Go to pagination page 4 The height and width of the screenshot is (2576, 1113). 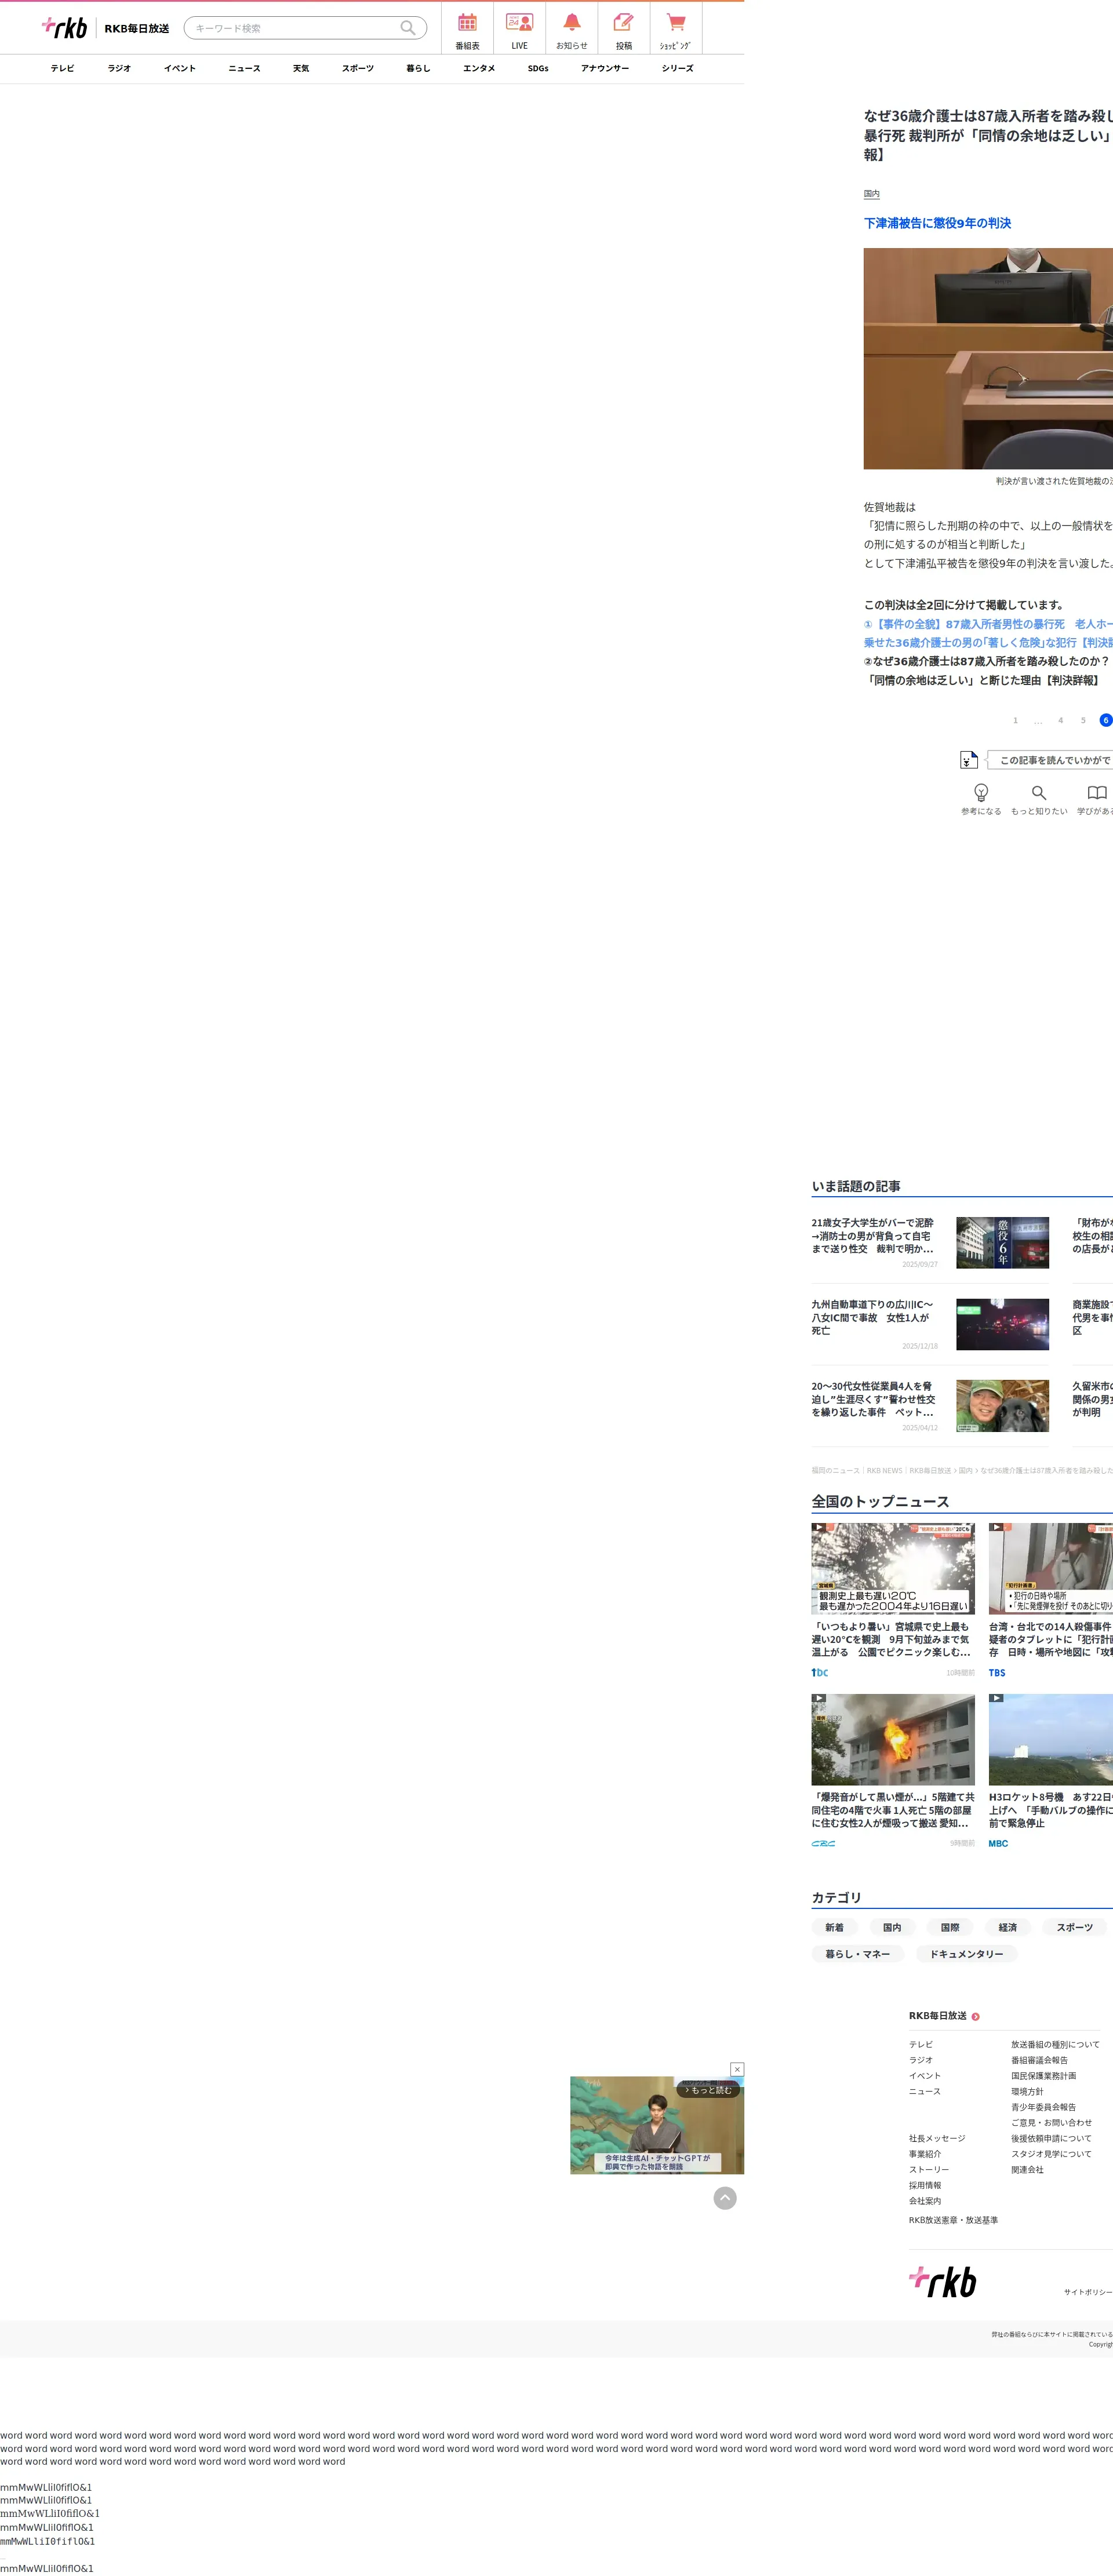(x=1060, y=721)
